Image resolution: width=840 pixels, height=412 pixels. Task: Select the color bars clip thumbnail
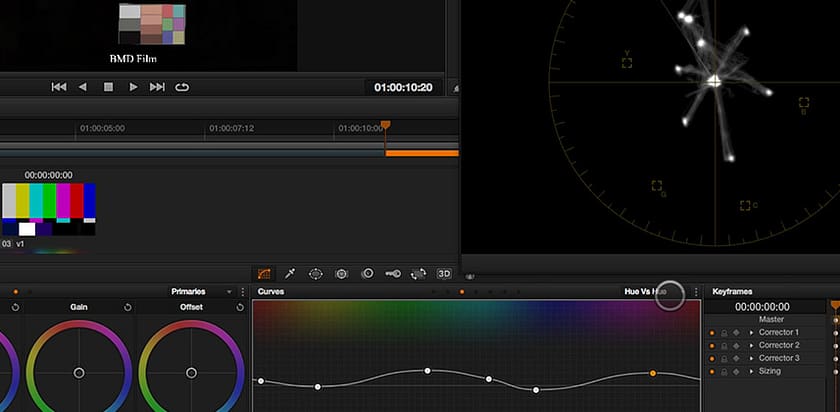49,209
